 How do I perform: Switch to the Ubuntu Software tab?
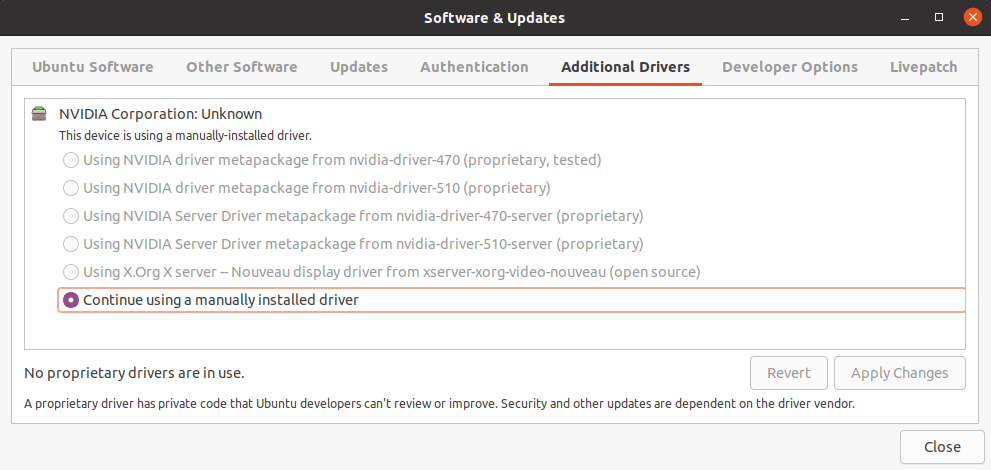click(x=93, y=67)
